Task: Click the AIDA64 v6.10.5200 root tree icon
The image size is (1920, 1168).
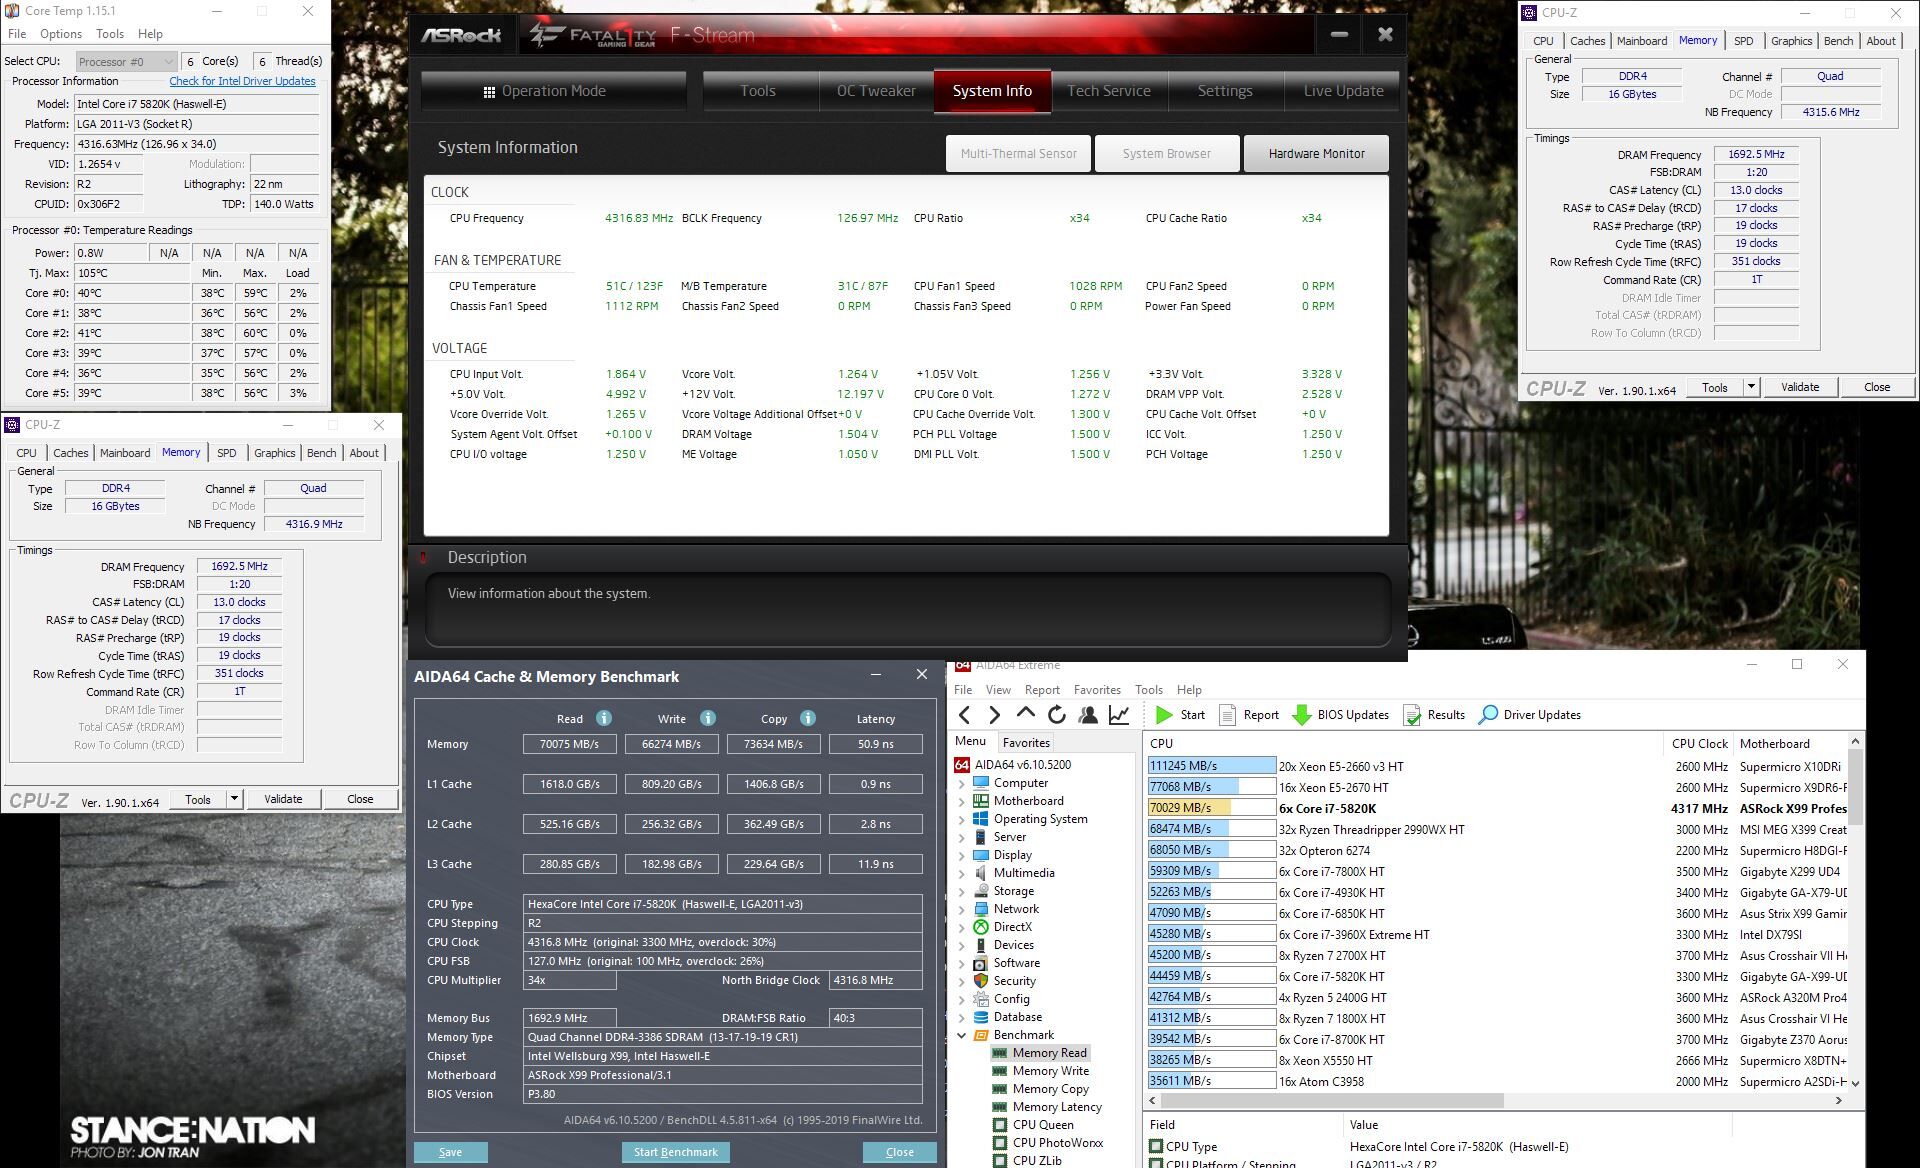Action: coord(962,765)
